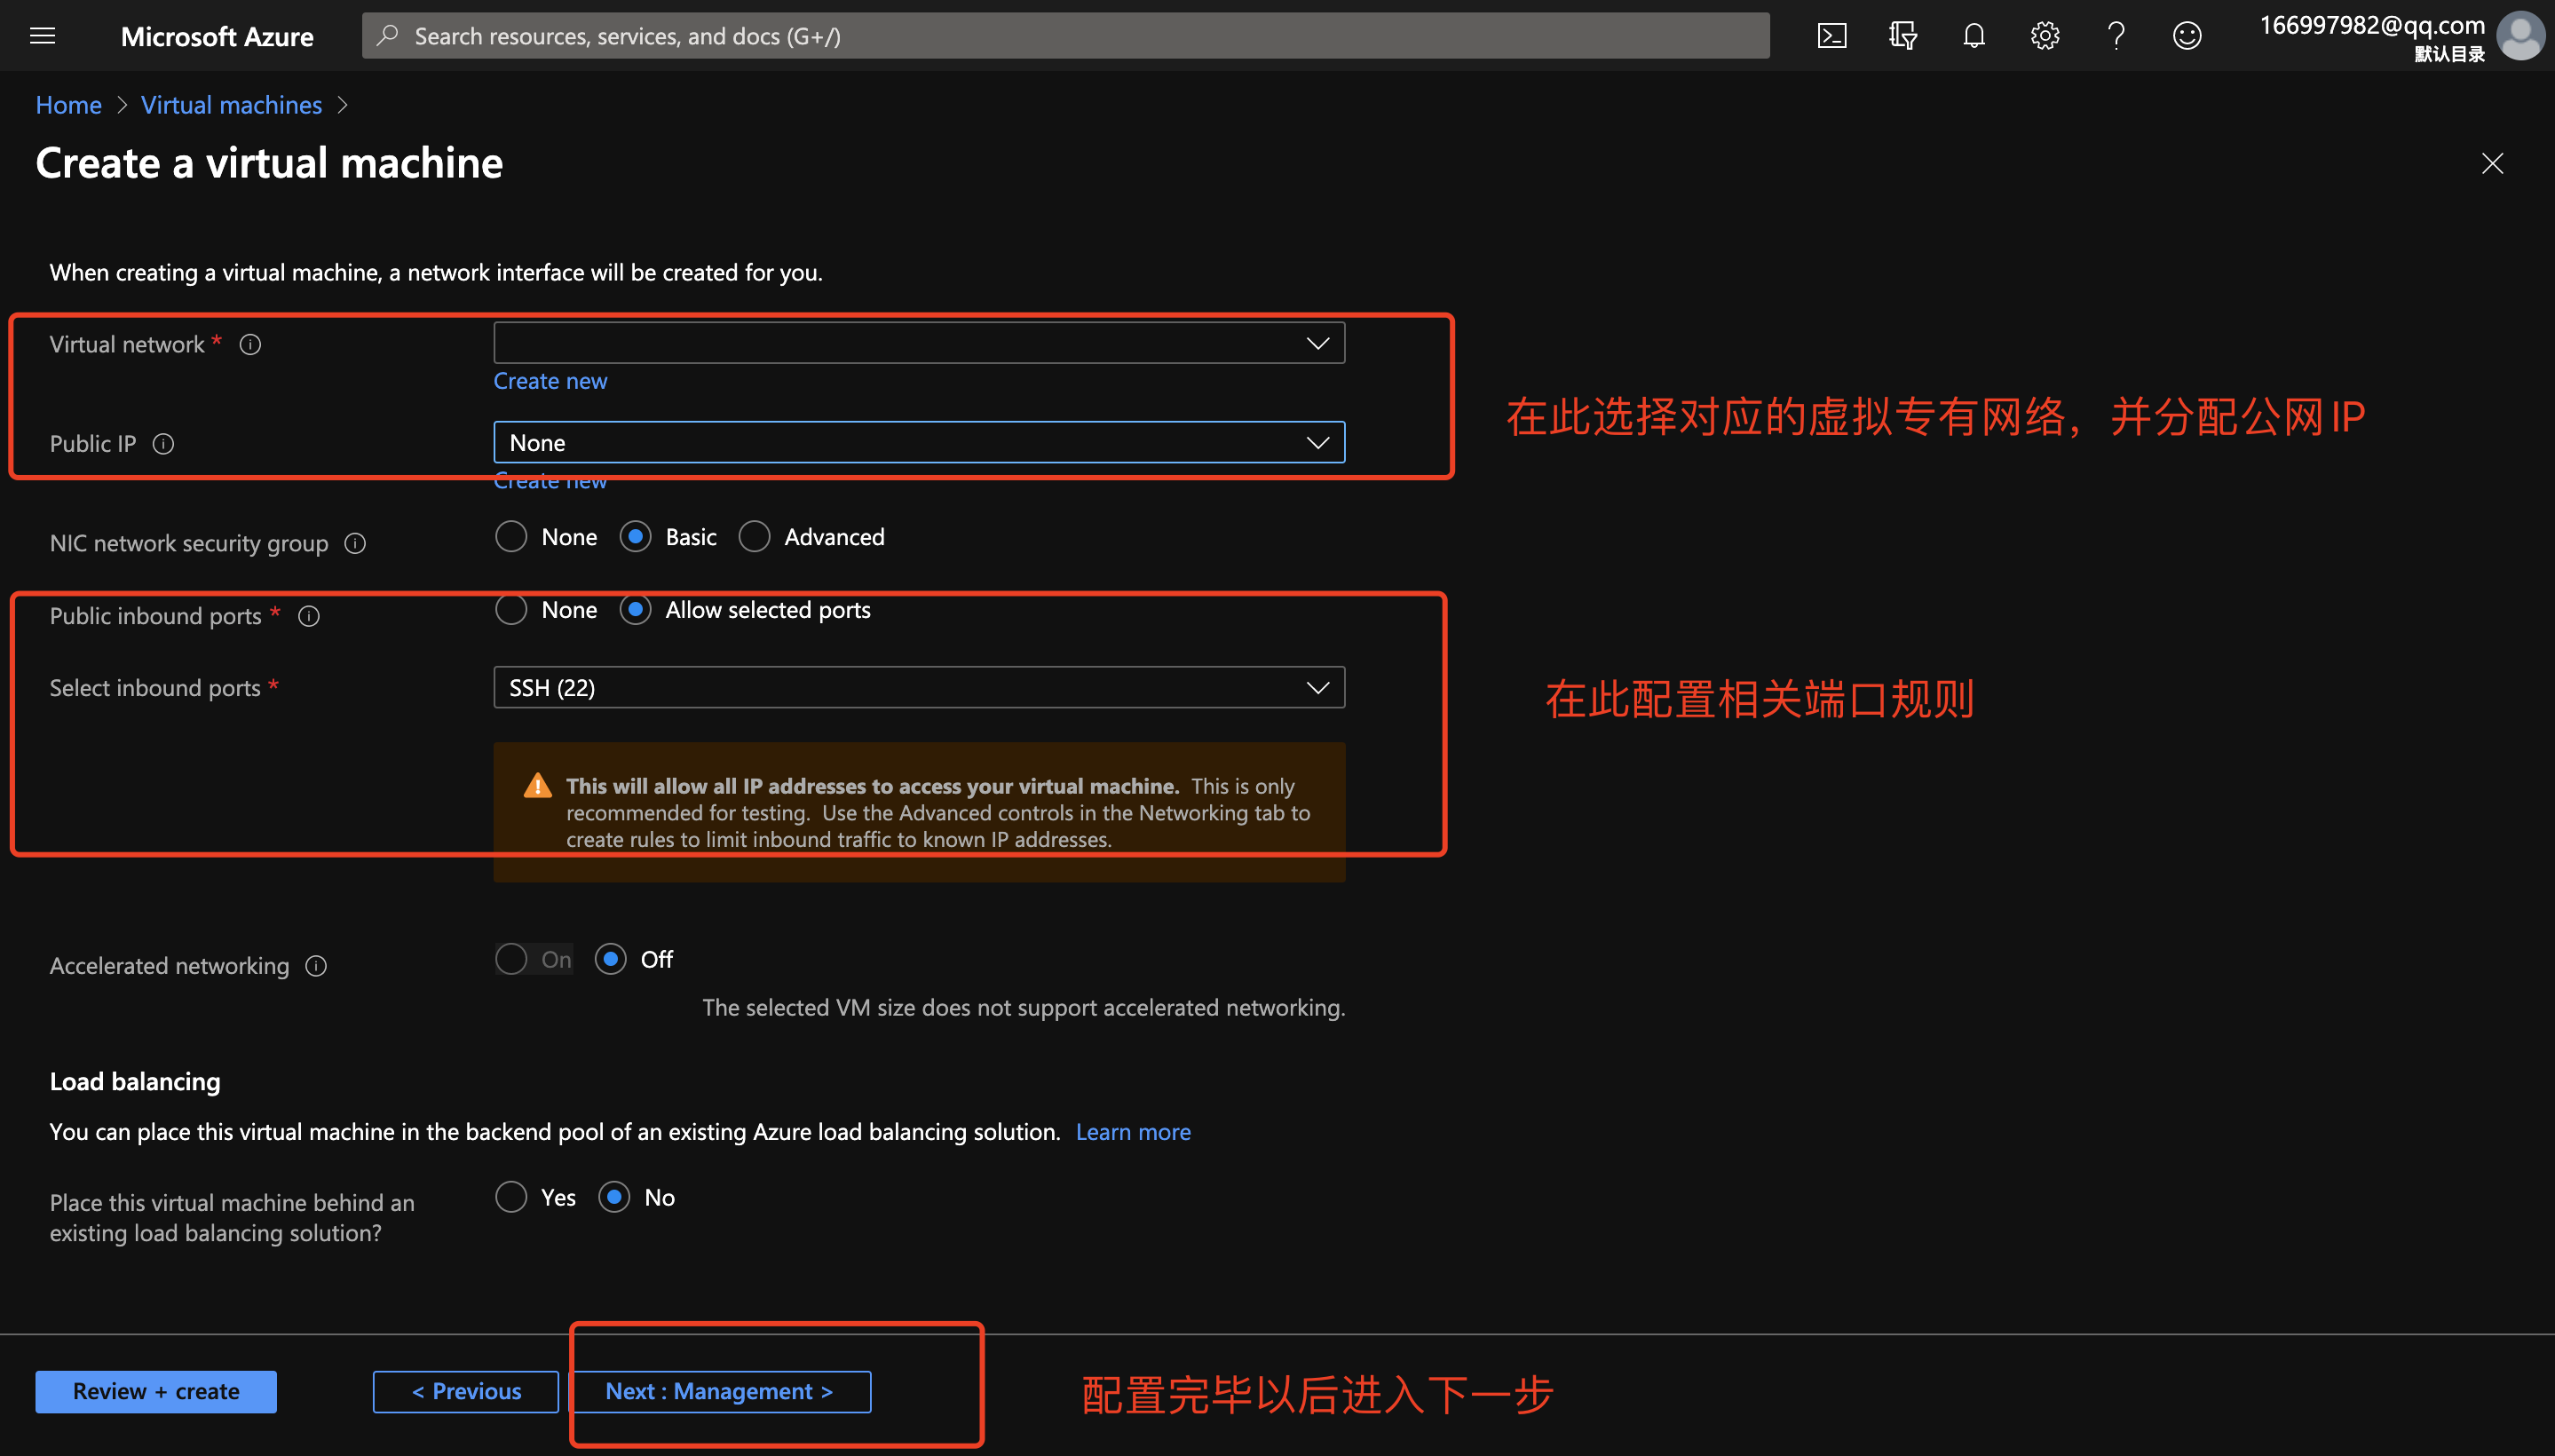Click Create new under Virtual network
Viewport: 2555px width, 1456px height.
pos(550,381)
